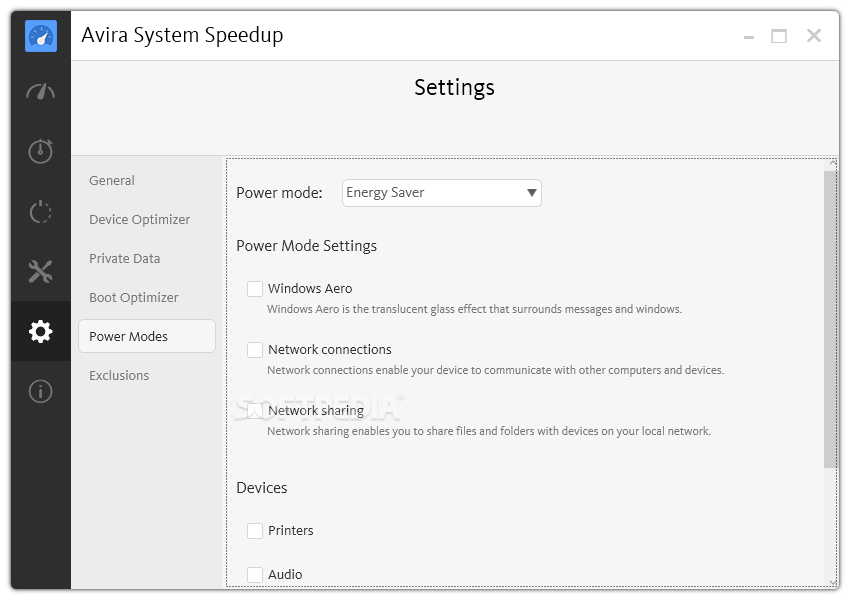Open the speedometer status sidebar icon
The image size is (850, 600).
[x=41, y=92]
